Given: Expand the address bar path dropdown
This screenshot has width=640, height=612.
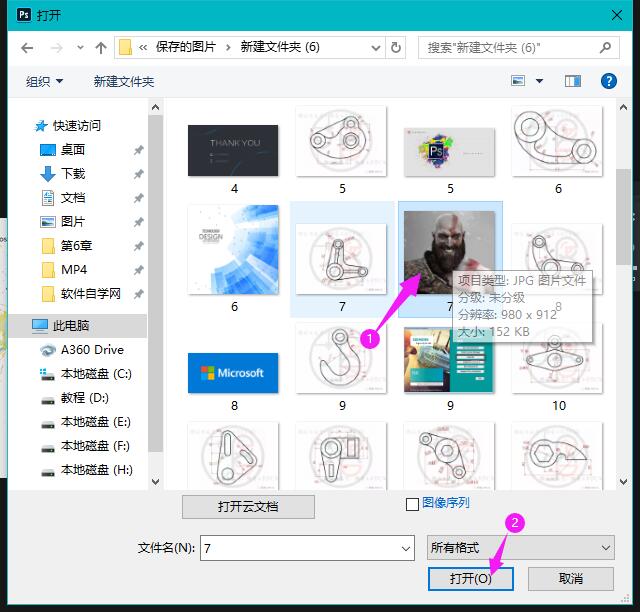Looking at the screenshot, I should pyautogui.click(x=376, y=48).
